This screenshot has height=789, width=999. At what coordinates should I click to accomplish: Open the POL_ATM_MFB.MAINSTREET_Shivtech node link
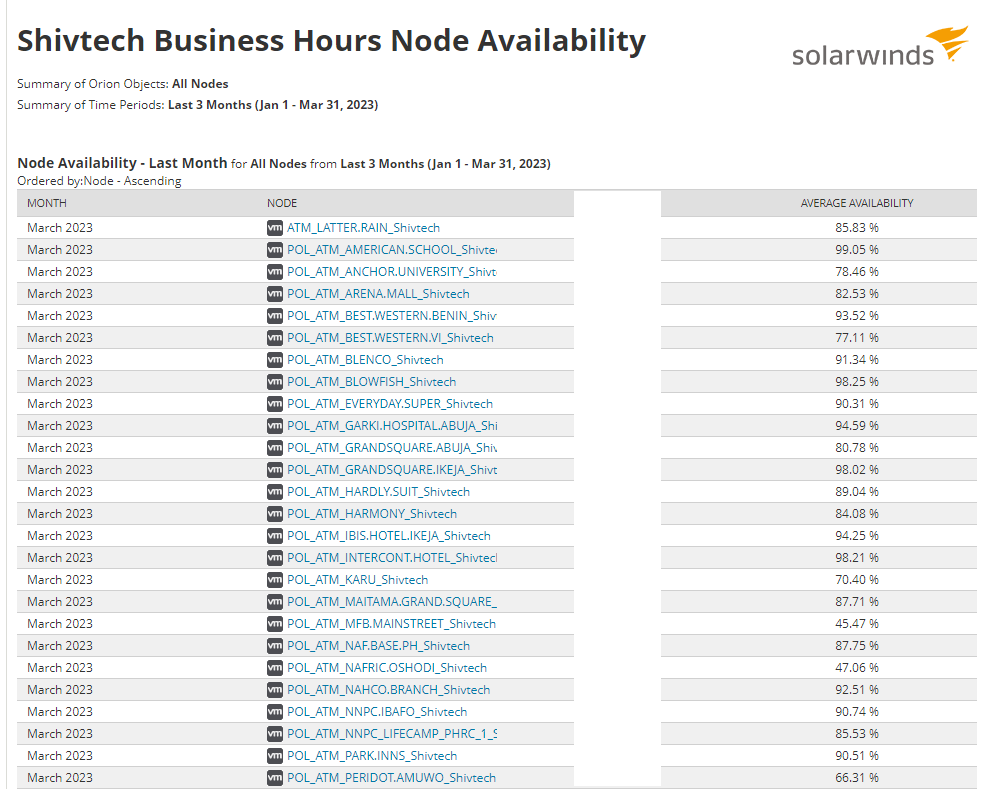pyautogui.click(x=391, y=623)
